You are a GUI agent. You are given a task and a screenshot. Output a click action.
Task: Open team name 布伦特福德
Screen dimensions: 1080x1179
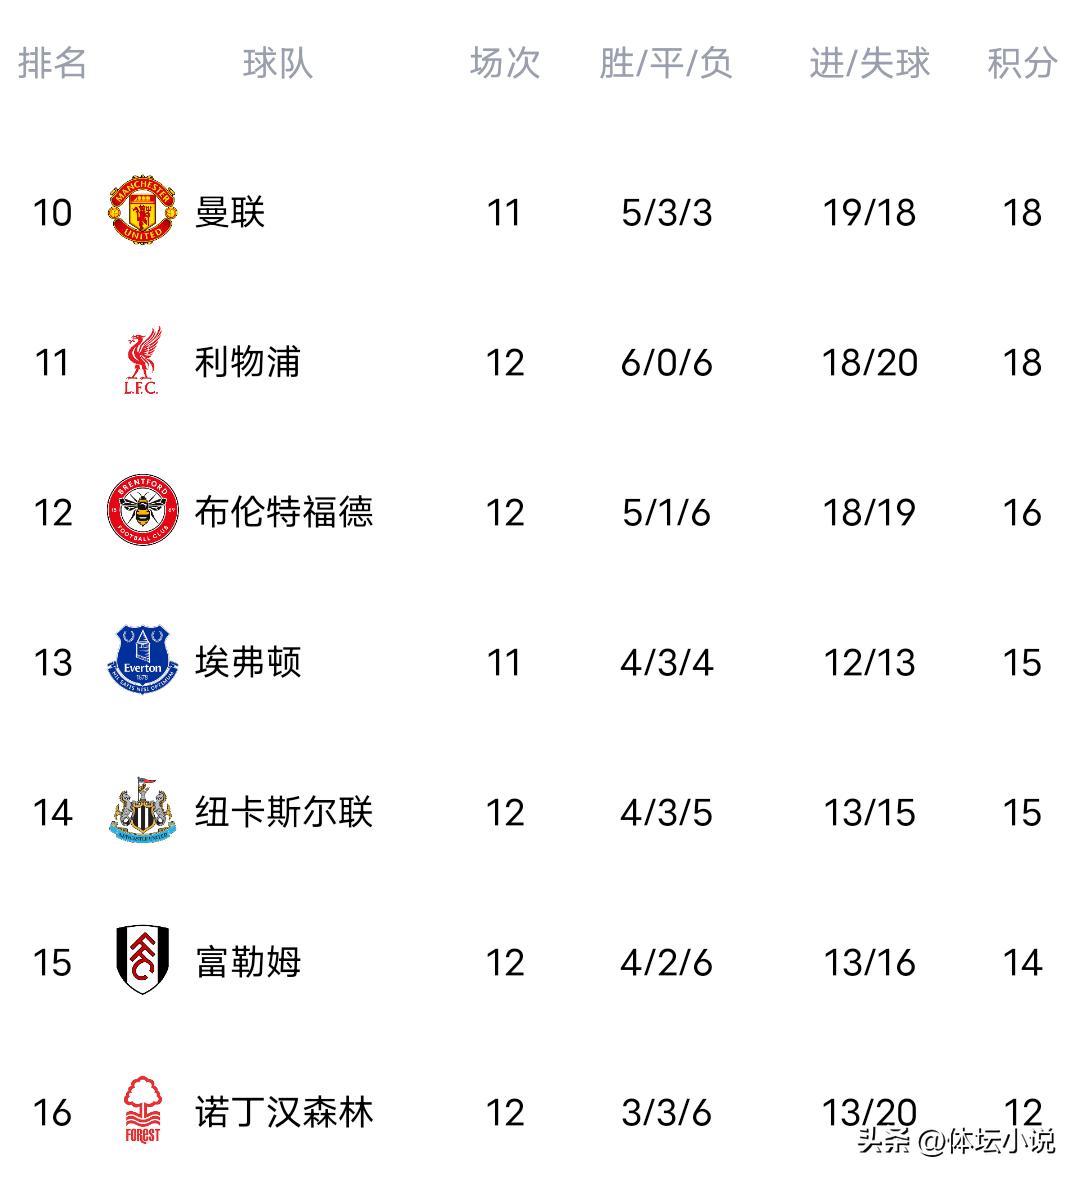[284, 512]
